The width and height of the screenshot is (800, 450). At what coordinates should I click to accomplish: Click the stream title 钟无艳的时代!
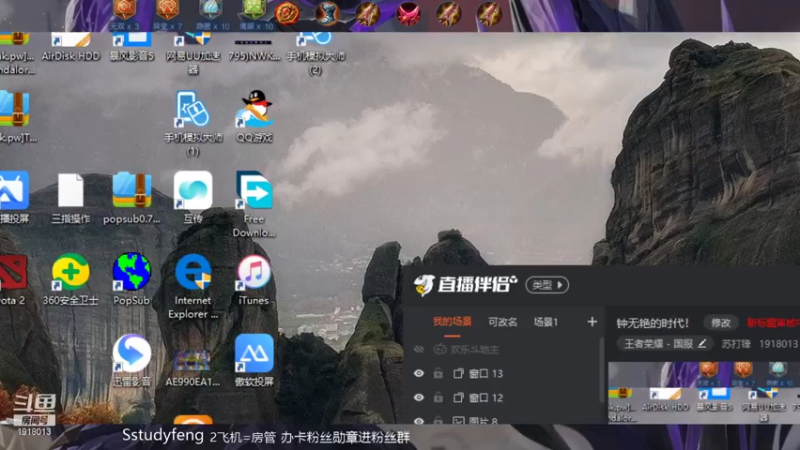pyautogui.click(x=653, y=323)
